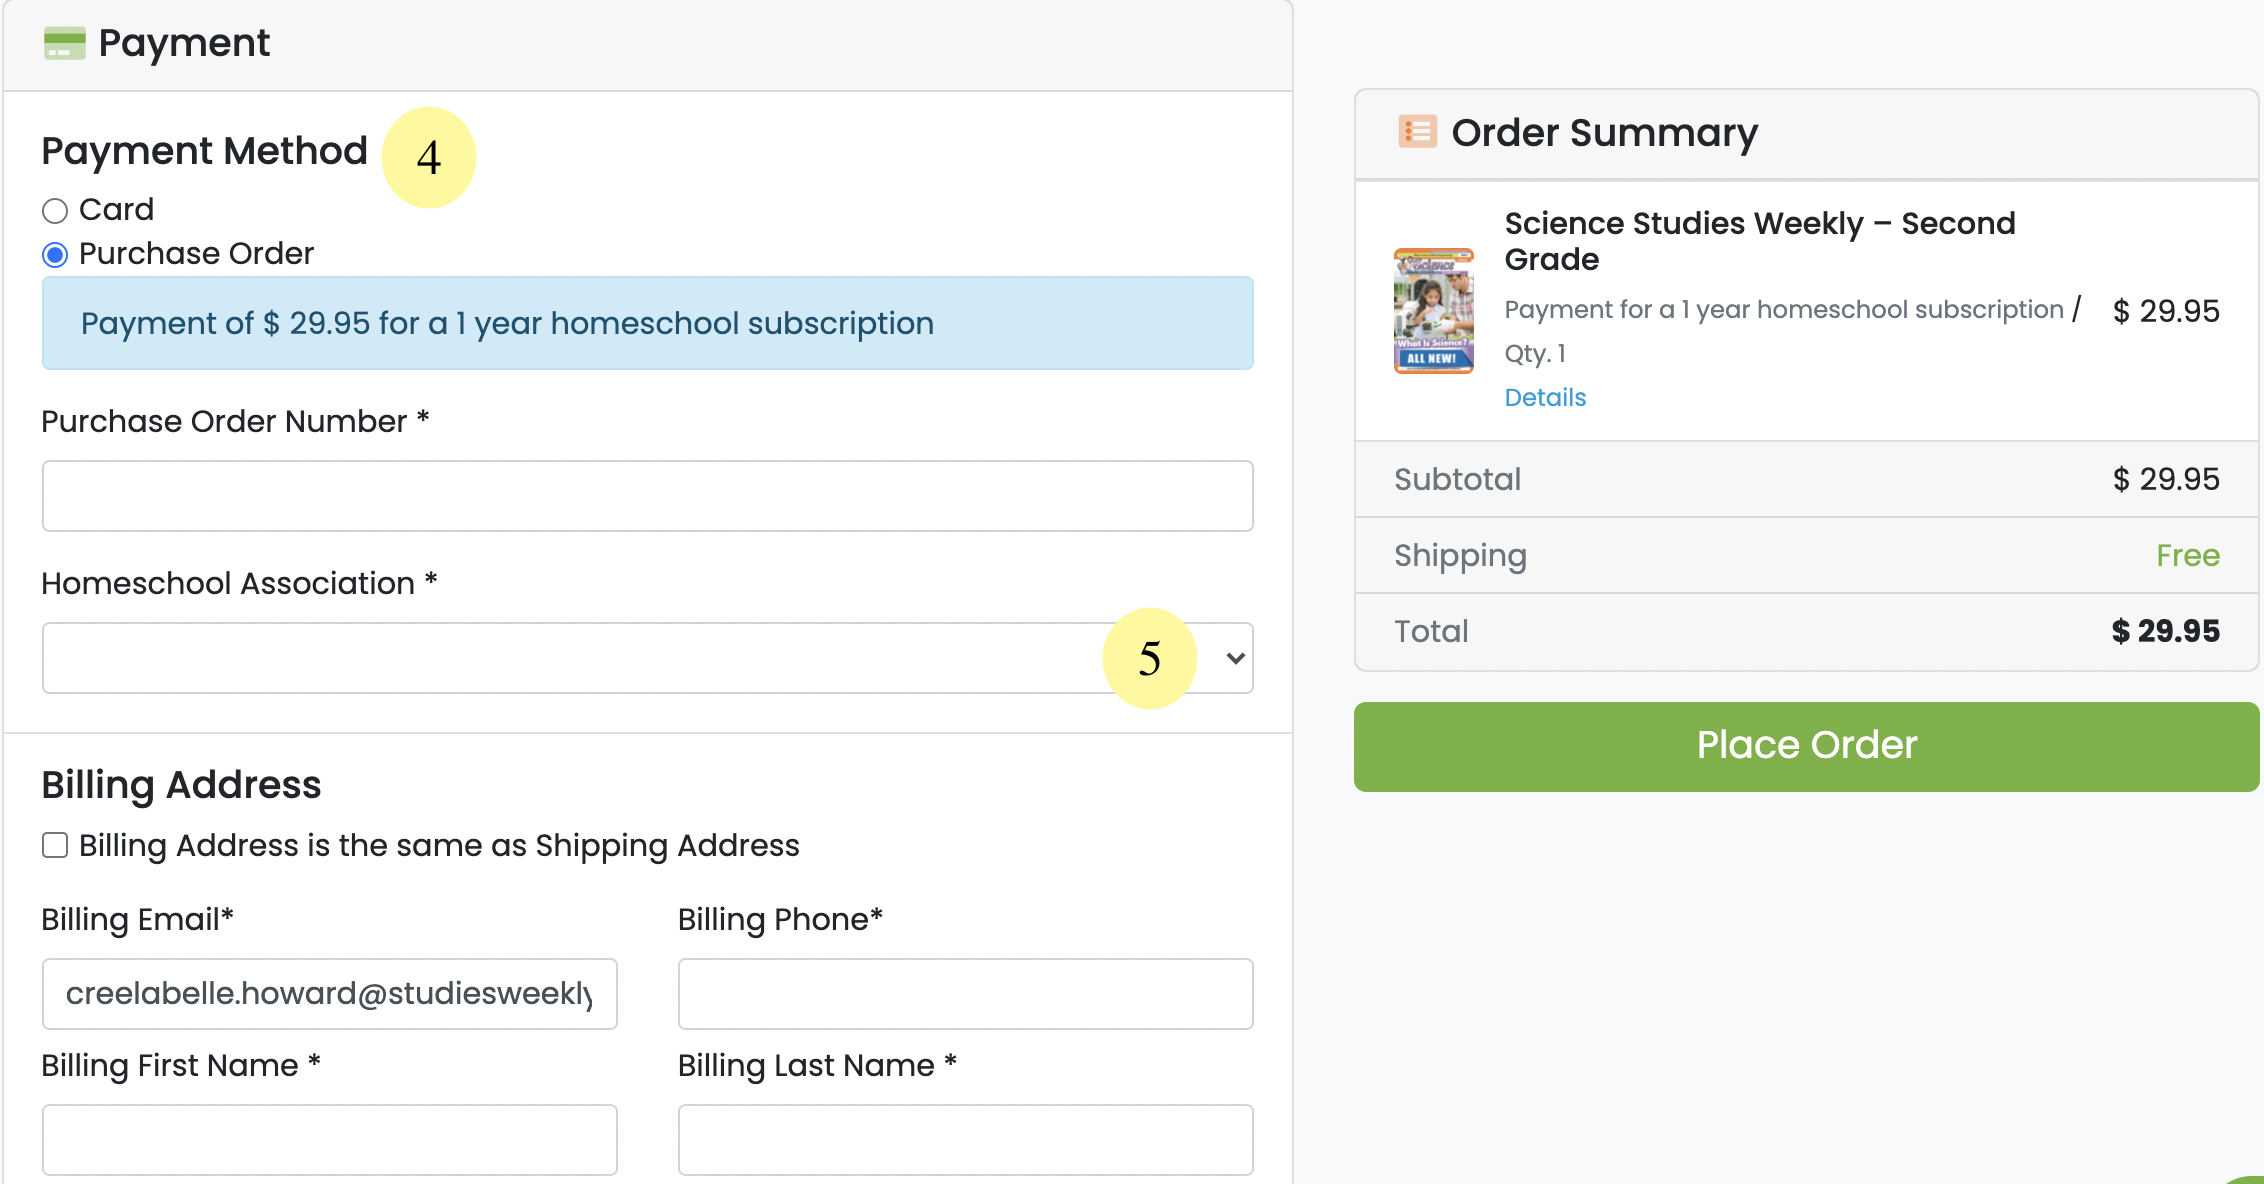
Task: Focus the Purchase Order Number field
Action: click(x=647, y=496)
